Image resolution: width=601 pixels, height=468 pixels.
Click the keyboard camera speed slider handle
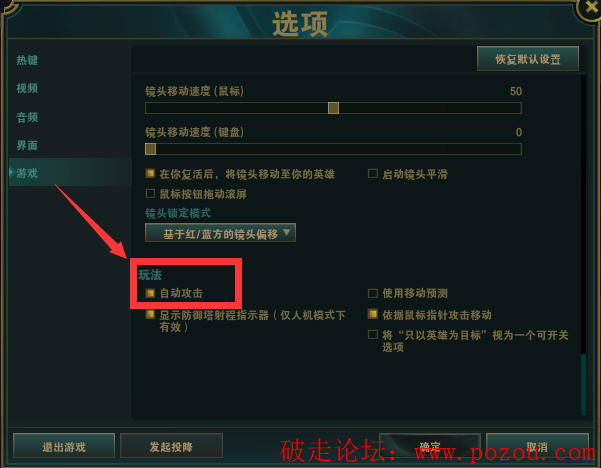click(150, 149)
